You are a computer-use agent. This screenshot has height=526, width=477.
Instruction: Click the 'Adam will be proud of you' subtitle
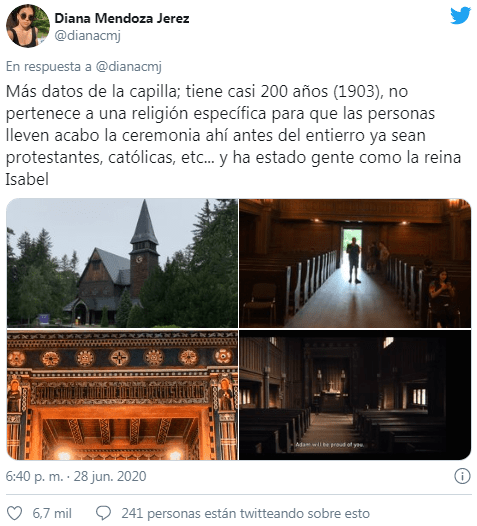(330, 444)
